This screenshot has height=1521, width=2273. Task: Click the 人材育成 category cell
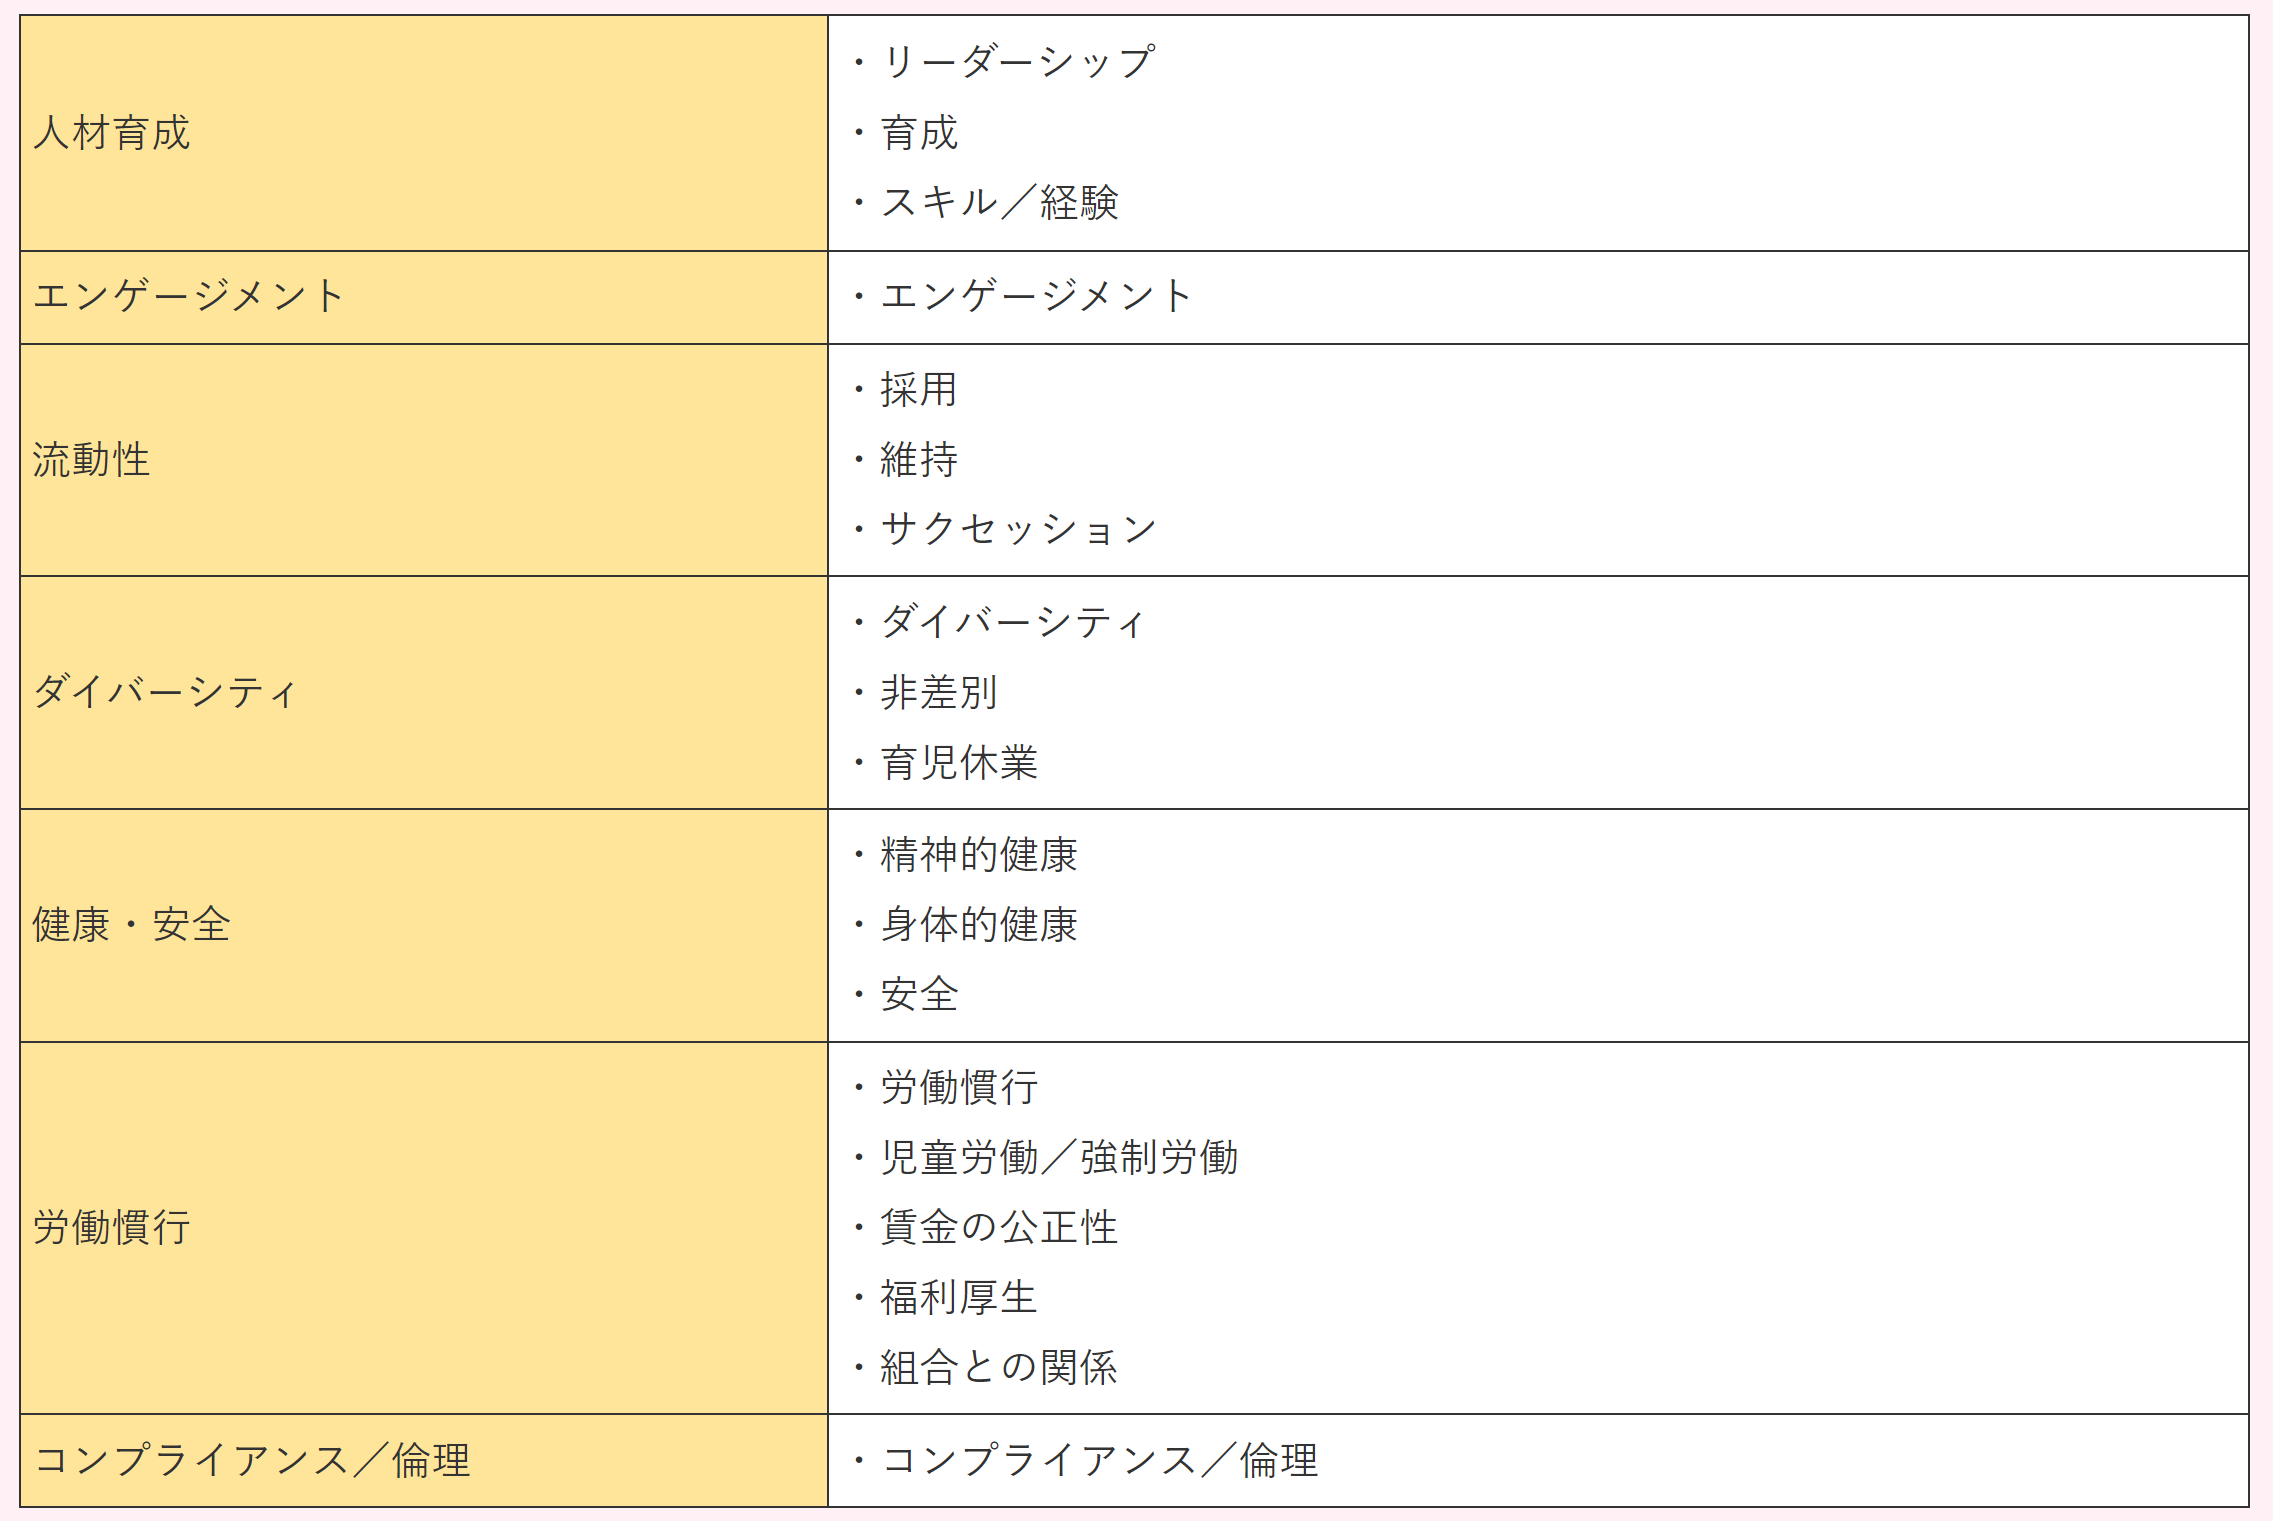112,133
